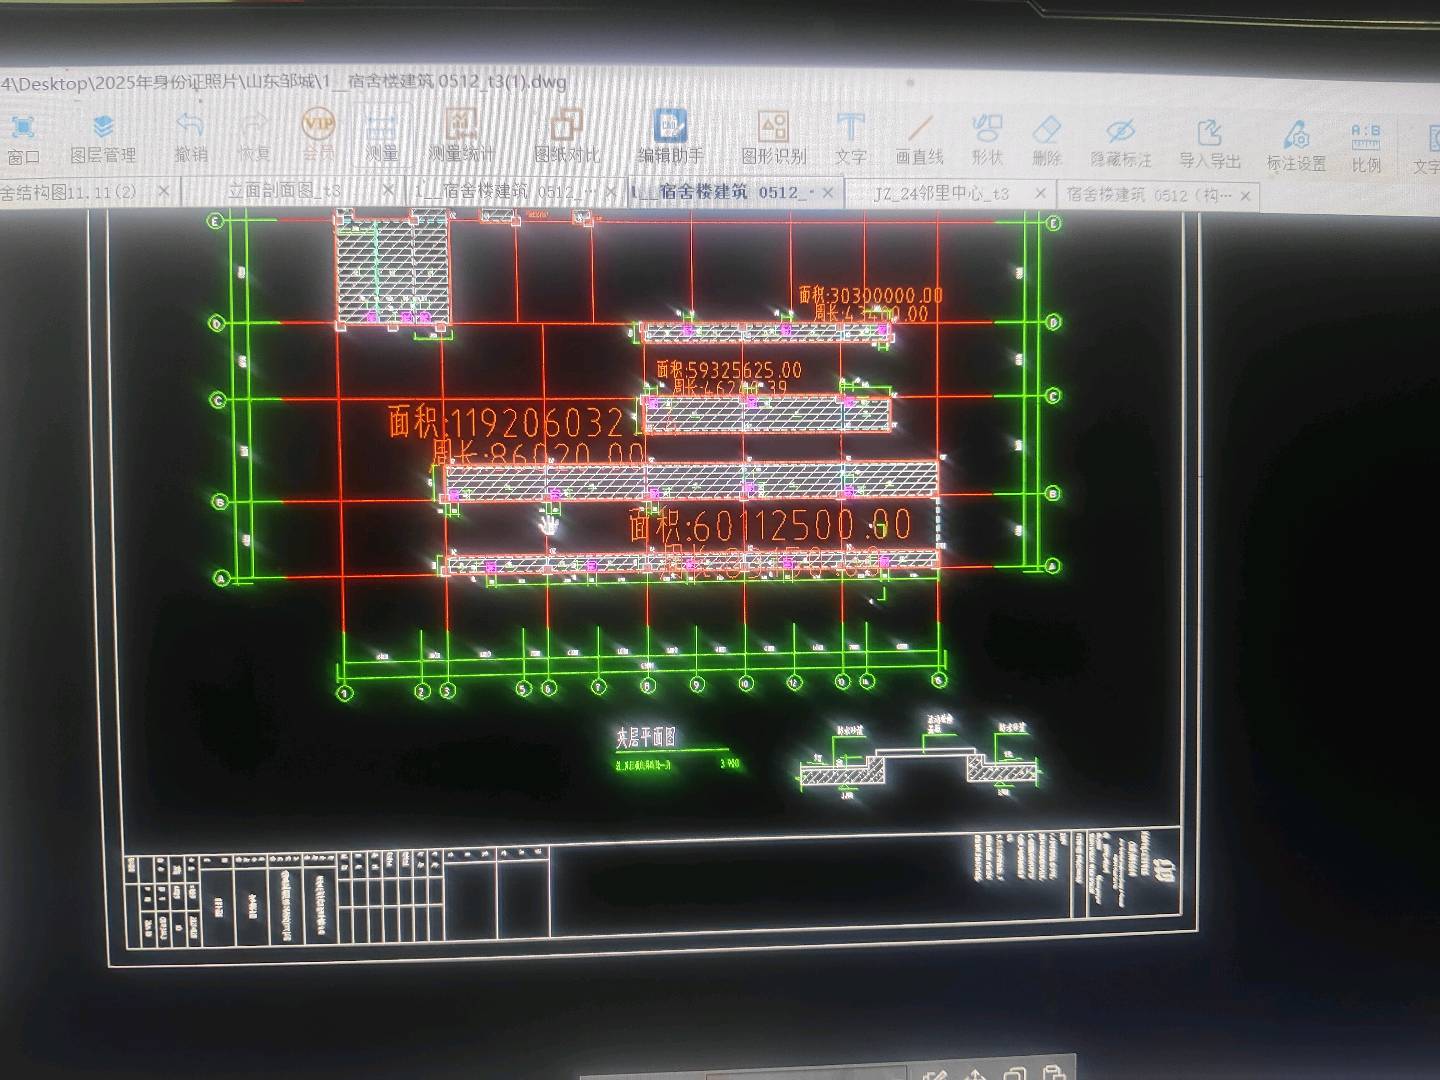Image resolution: width=1440 pixels, height=1080 pixels.
Task: Open 导入导出 import export
Action: click(x=1210, y=144)
